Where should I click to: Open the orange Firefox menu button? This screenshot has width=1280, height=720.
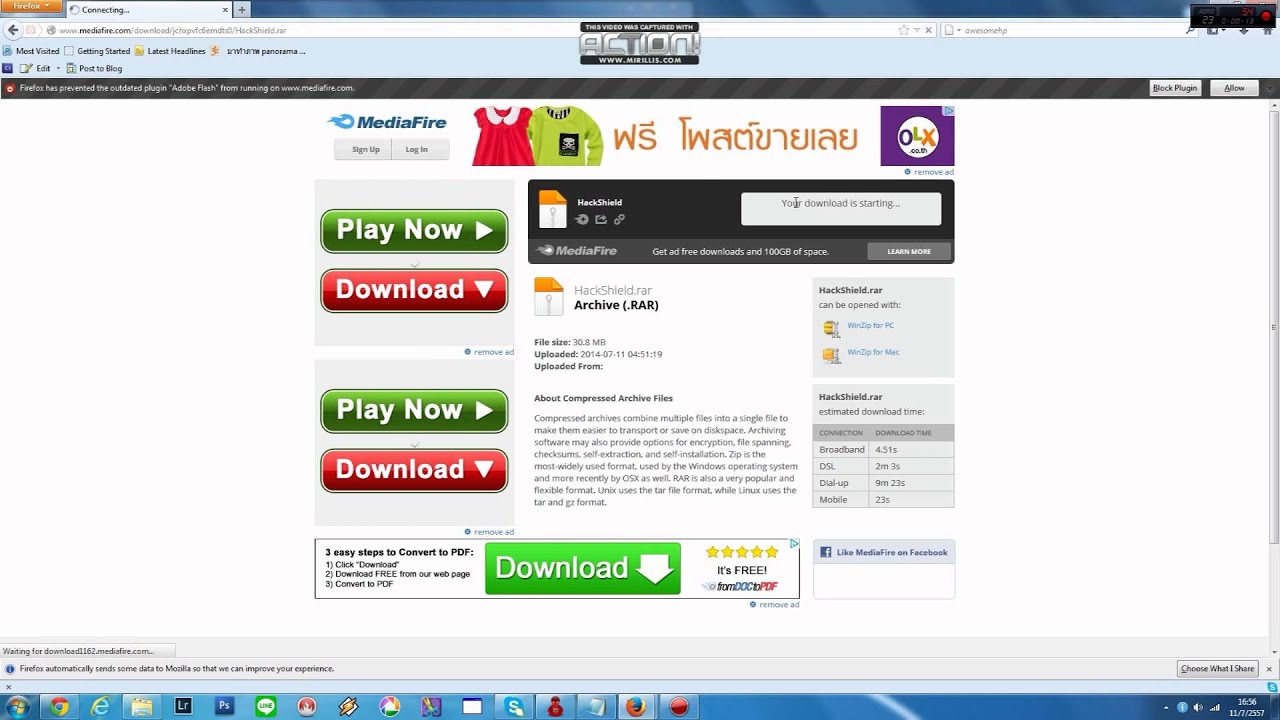coord(31,6)
